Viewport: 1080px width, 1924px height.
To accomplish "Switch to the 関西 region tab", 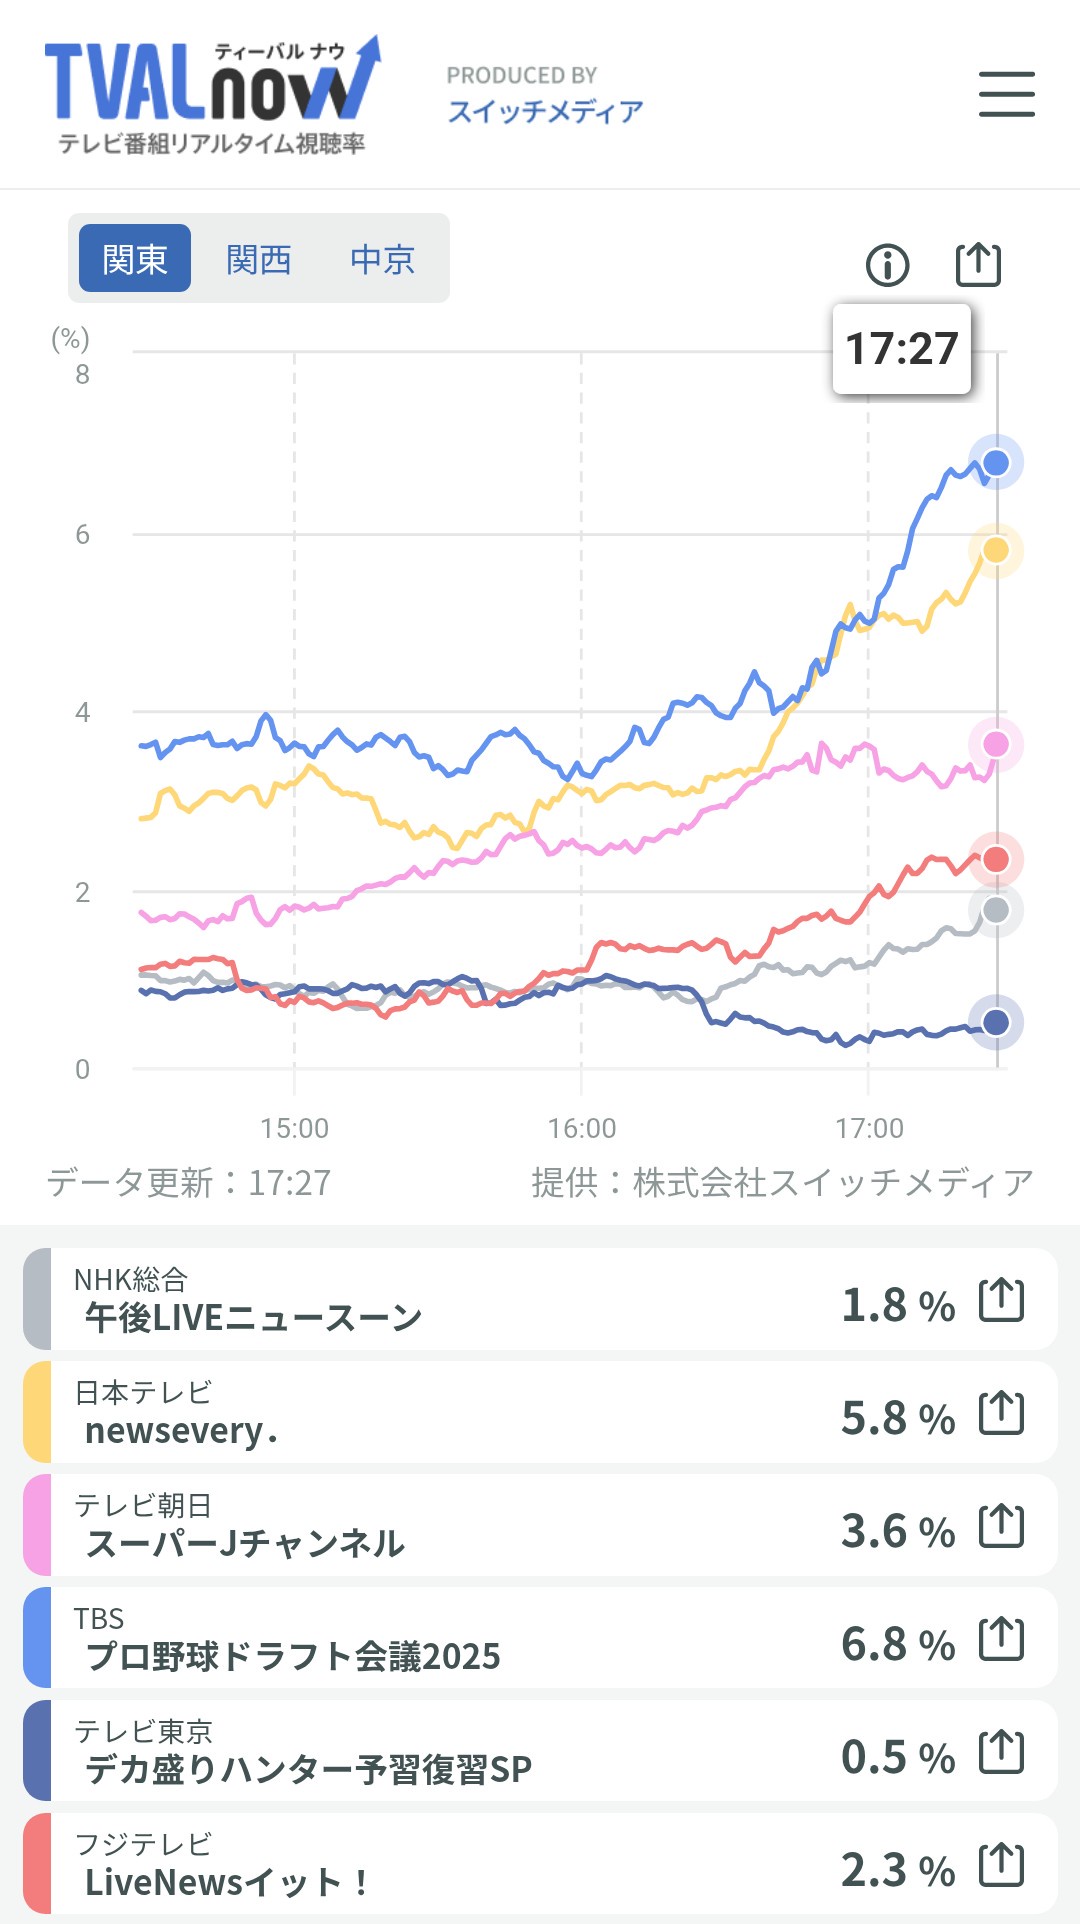I will 258,259.
